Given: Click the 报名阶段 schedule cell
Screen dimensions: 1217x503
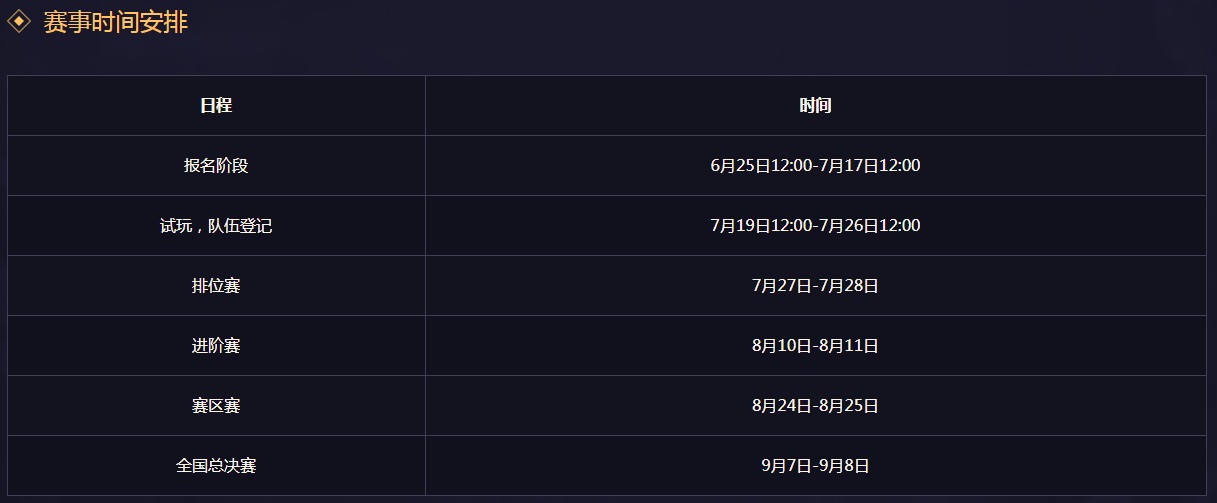Looking at the screenshot, I should coord(216,165).
